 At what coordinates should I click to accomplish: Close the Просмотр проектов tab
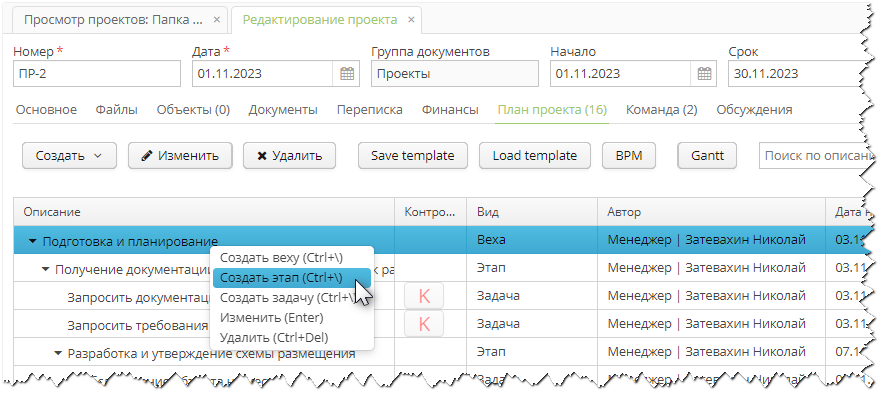point(217,20)
